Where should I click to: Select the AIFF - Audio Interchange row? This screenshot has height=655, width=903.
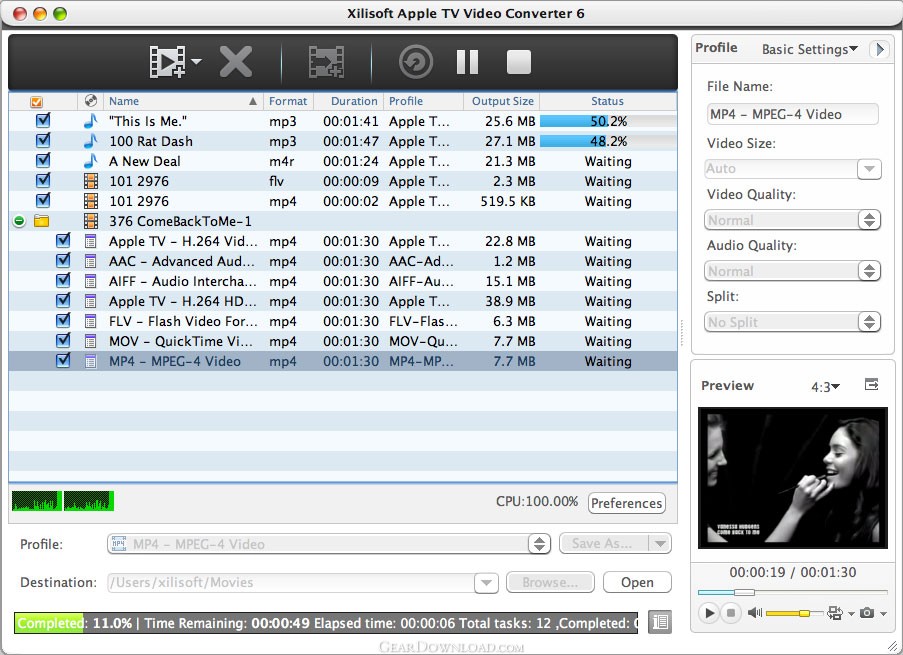pyautogui.click(x=343, y=281)
